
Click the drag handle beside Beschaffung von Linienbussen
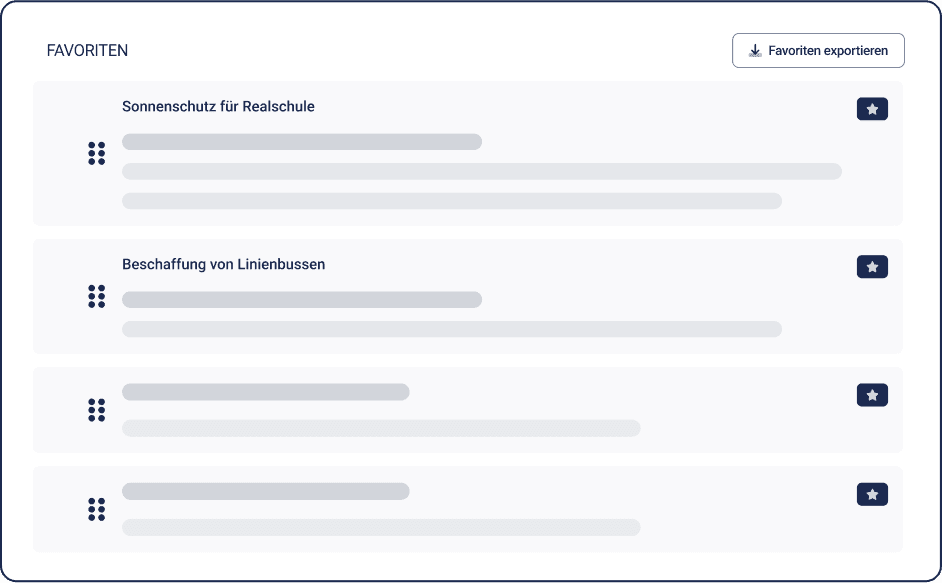(x=96, y=296)
